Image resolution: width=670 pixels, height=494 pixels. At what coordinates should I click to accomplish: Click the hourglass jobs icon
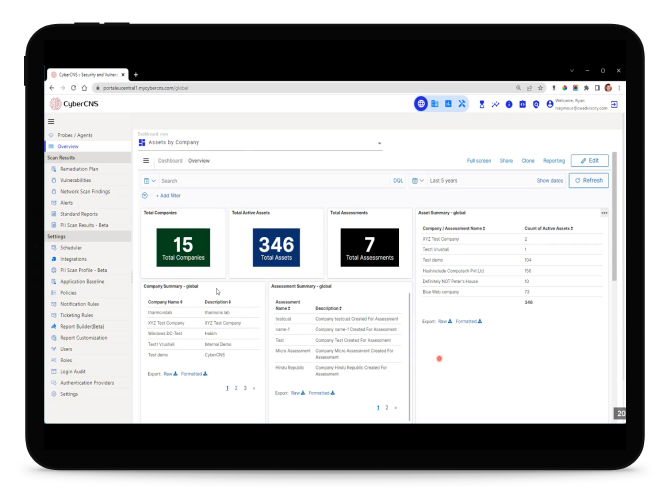click(481, 104)
